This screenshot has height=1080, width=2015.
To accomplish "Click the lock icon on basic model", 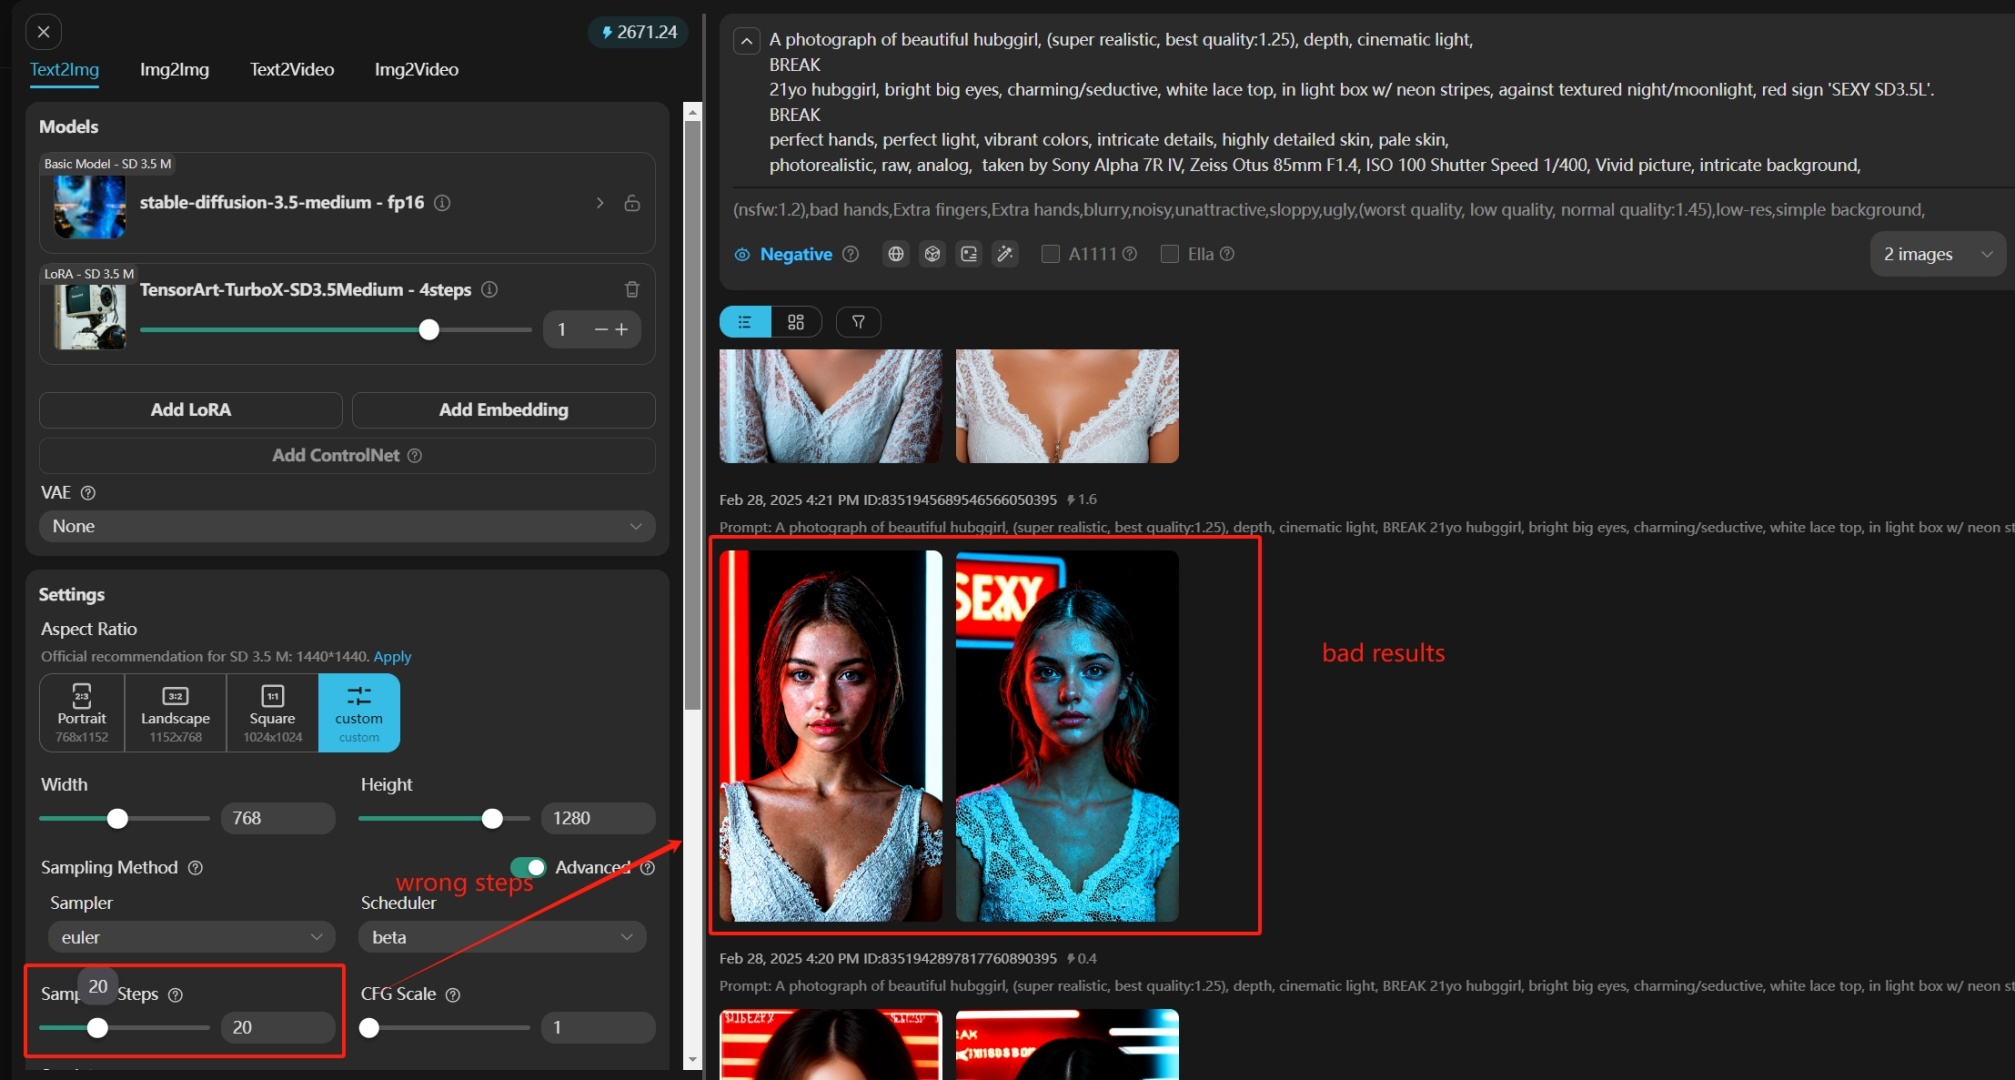I will tap(632, 203).
